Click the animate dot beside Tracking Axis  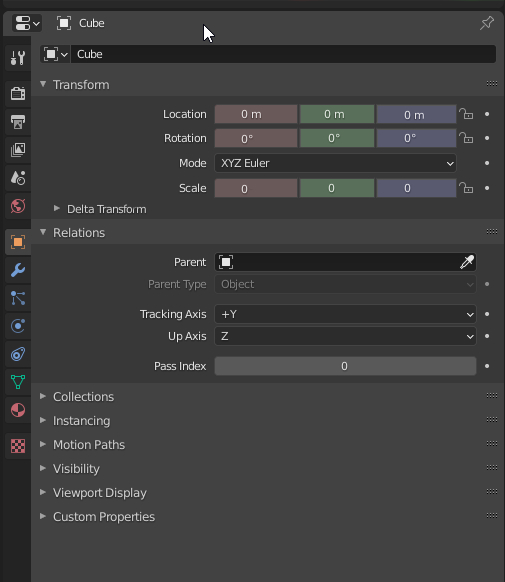click(x=487, y=314)
